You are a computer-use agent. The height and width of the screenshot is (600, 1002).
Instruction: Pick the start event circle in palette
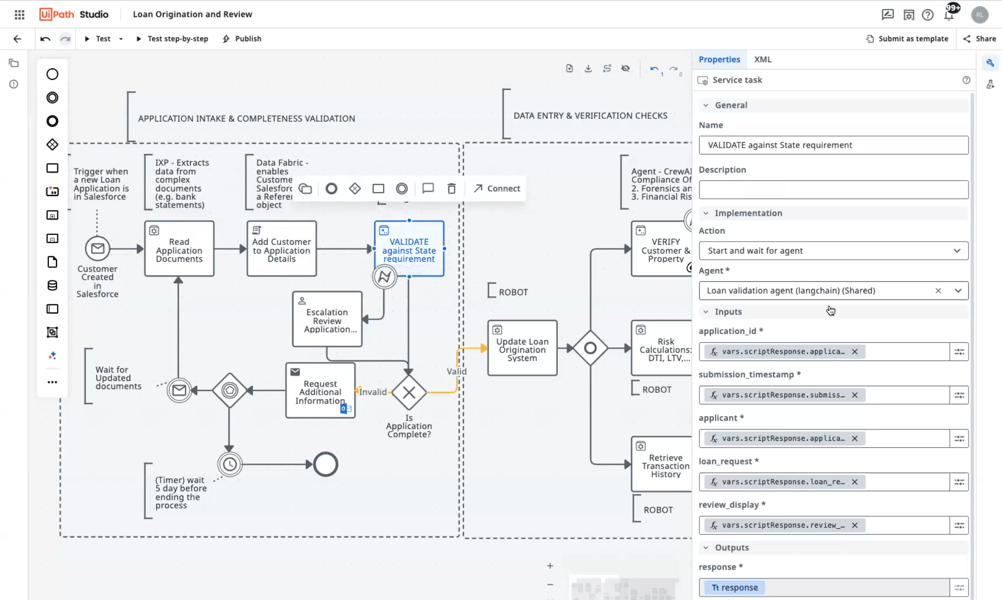[x=52, y=74]
